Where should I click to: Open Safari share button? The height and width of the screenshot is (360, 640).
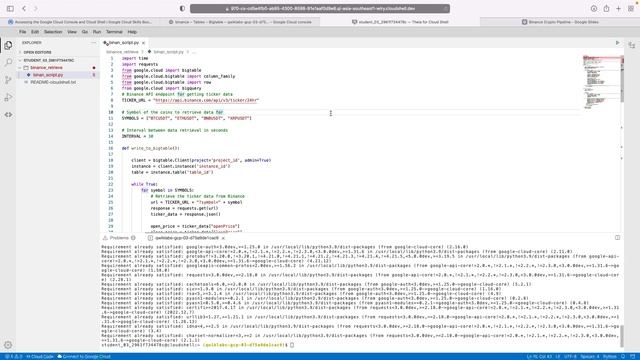click(x=607, y=8)
